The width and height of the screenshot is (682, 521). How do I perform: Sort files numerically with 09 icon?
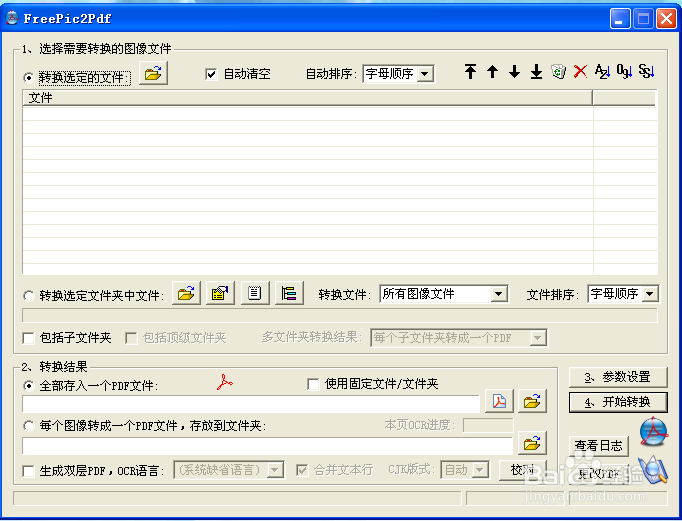click(x=624, y=71)
